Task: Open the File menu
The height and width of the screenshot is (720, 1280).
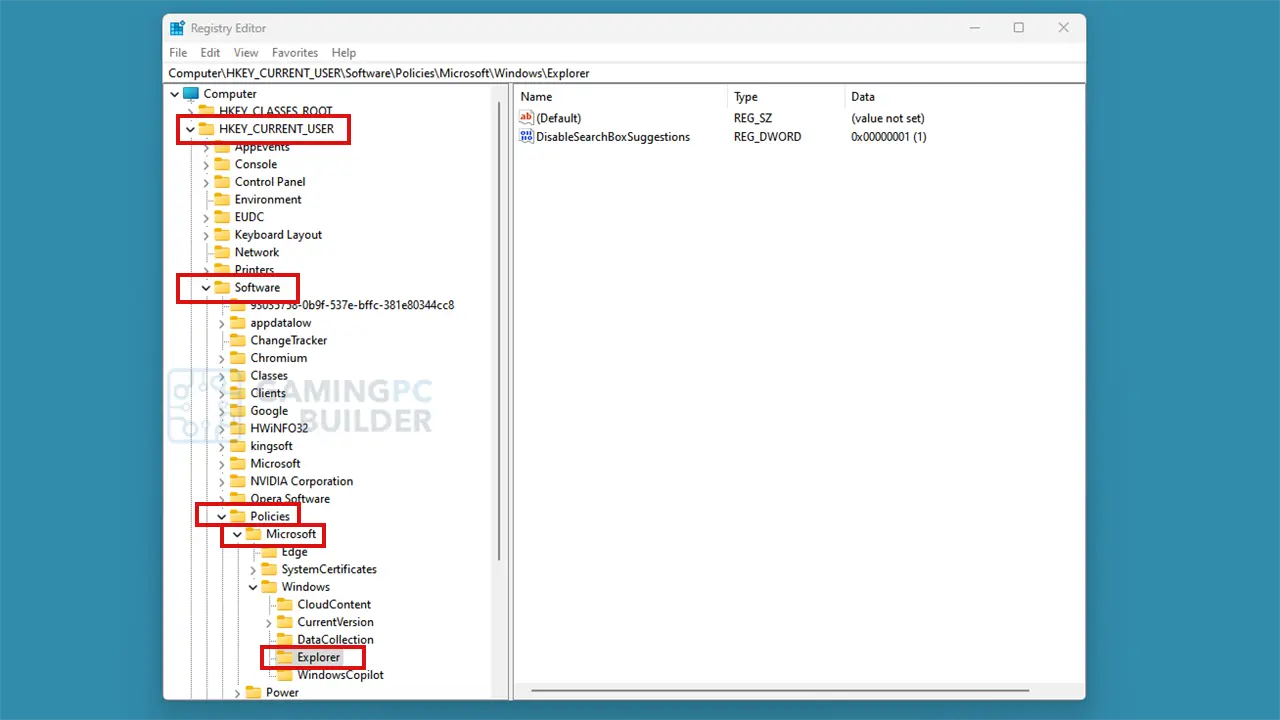Action: click(178, 52)
